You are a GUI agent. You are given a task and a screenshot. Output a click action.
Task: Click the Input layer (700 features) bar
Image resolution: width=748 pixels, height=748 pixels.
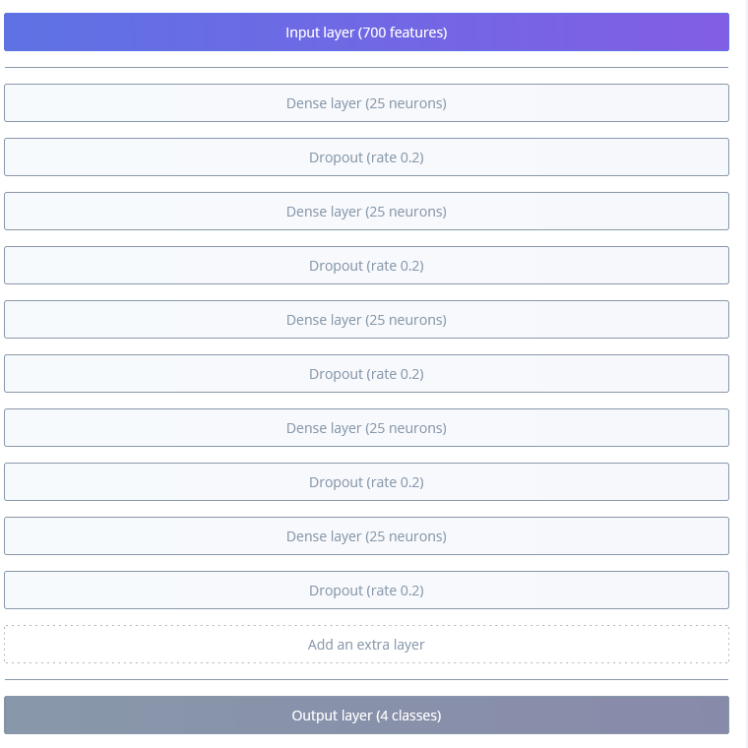[366, 32]
